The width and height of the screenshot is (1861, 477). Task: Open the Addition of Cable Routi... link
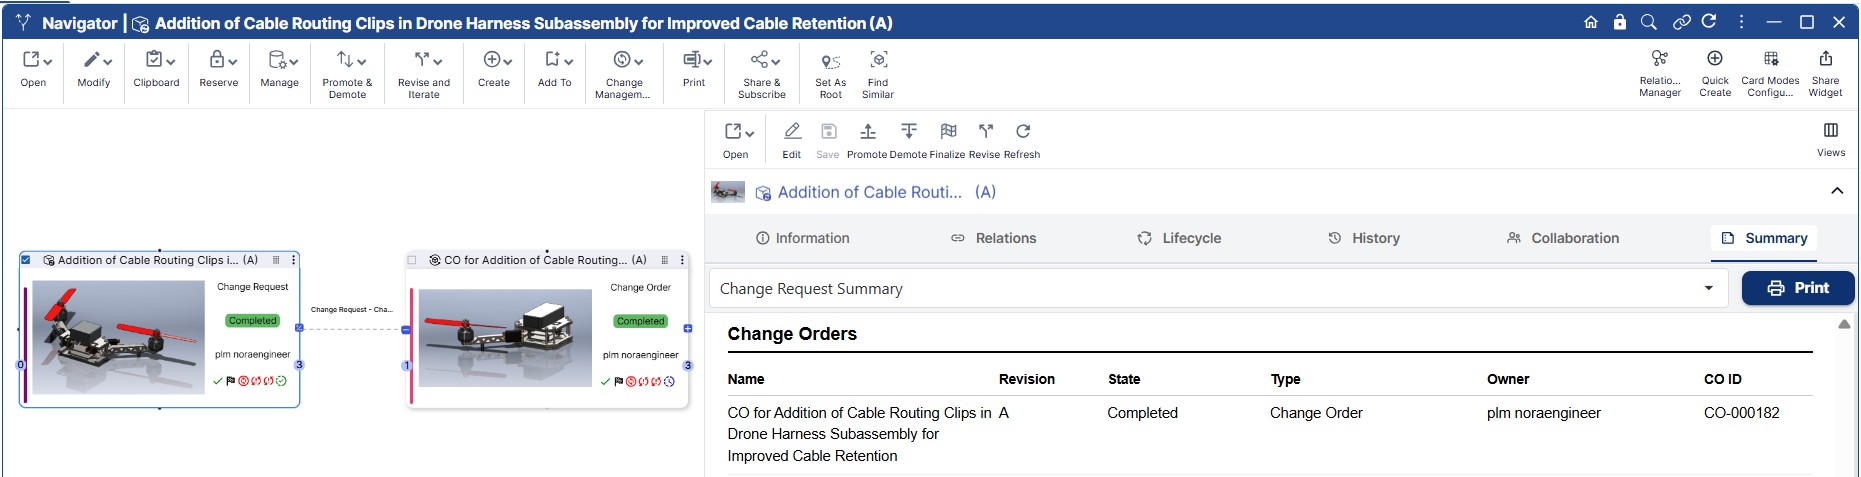click(x=869, y=192)
